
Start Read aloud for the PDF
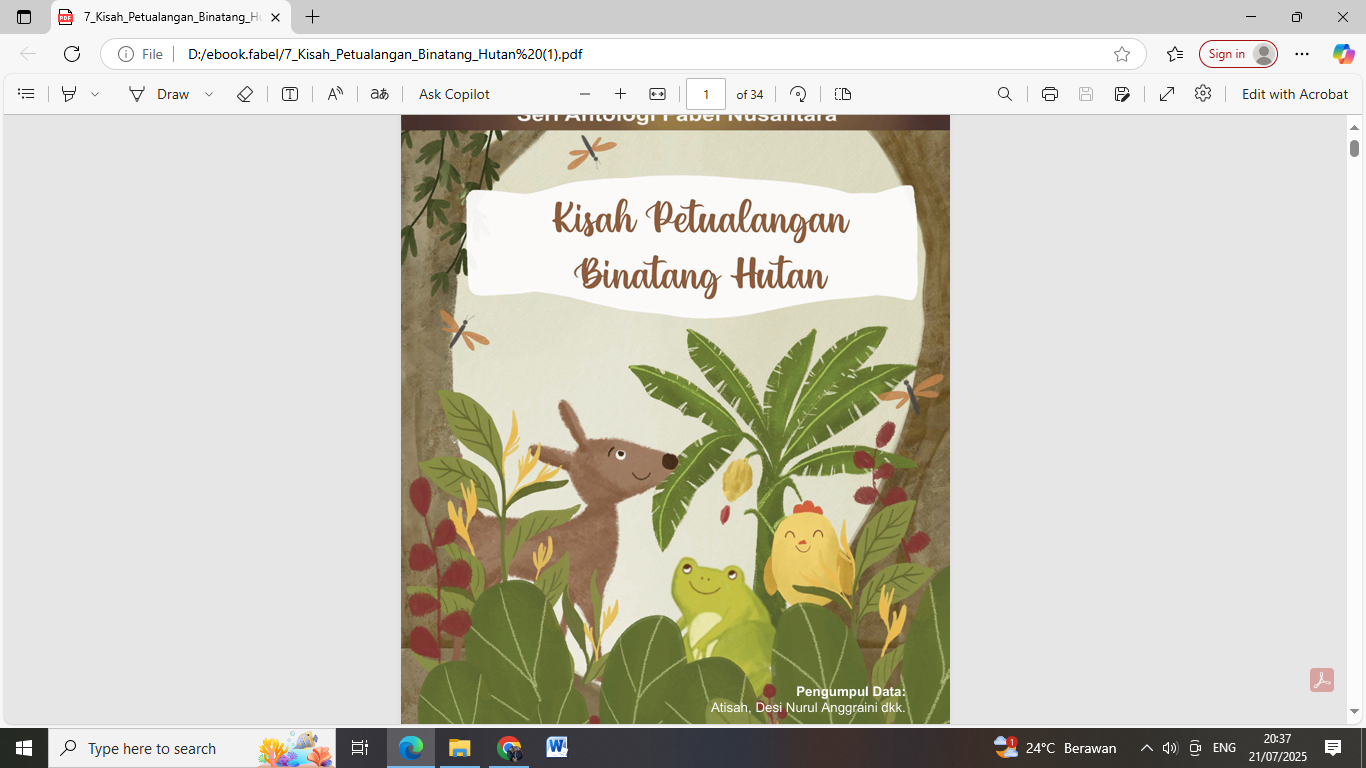334,93
